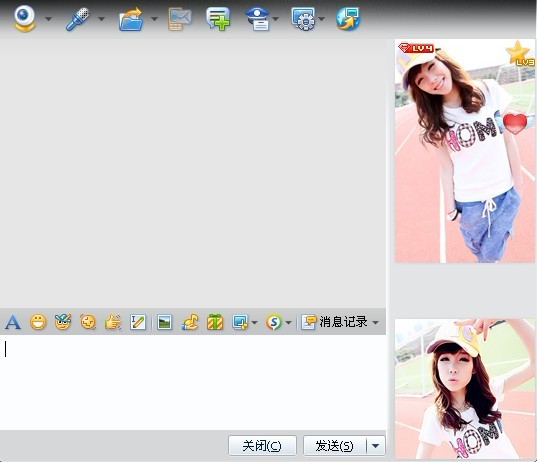Start a video call with webcam icon

coord(24,19)
